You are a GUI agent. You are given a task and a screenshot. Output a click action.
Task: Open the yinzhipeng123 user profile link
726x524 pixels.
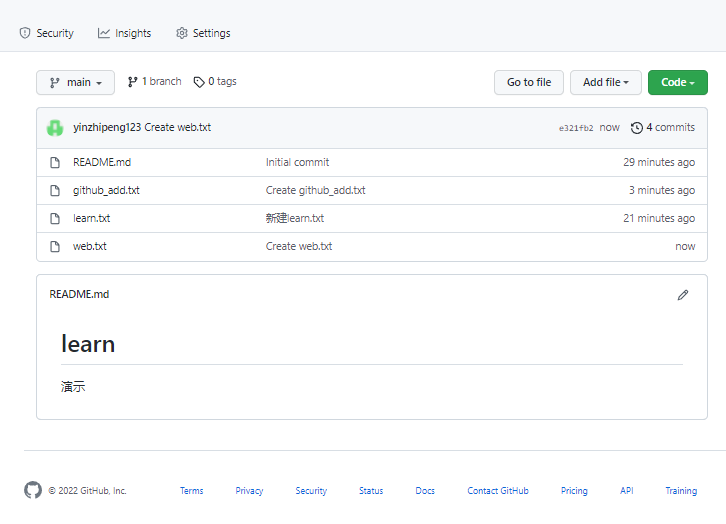(x=107, y=127)
